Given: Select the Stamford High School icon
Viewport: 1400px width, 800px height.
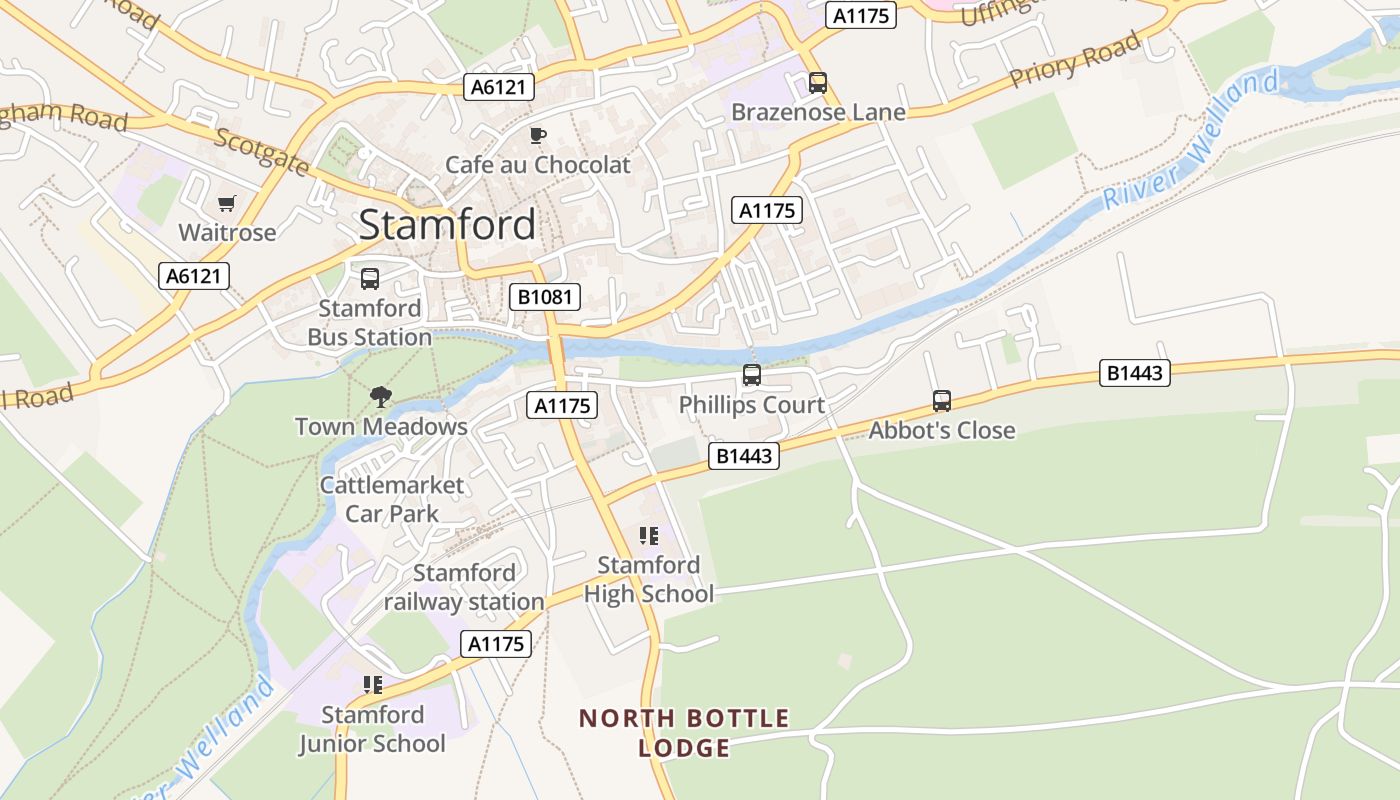Looking at the screenshot, I should [649, 536].
